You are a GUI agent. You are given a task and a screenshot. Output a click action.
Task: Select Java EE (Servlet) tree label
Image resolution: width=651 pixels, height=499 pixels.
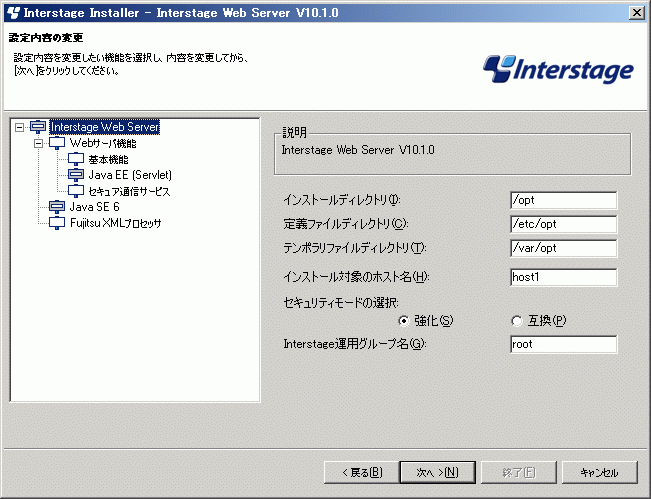pyautogui.click(x=130, y=175)
